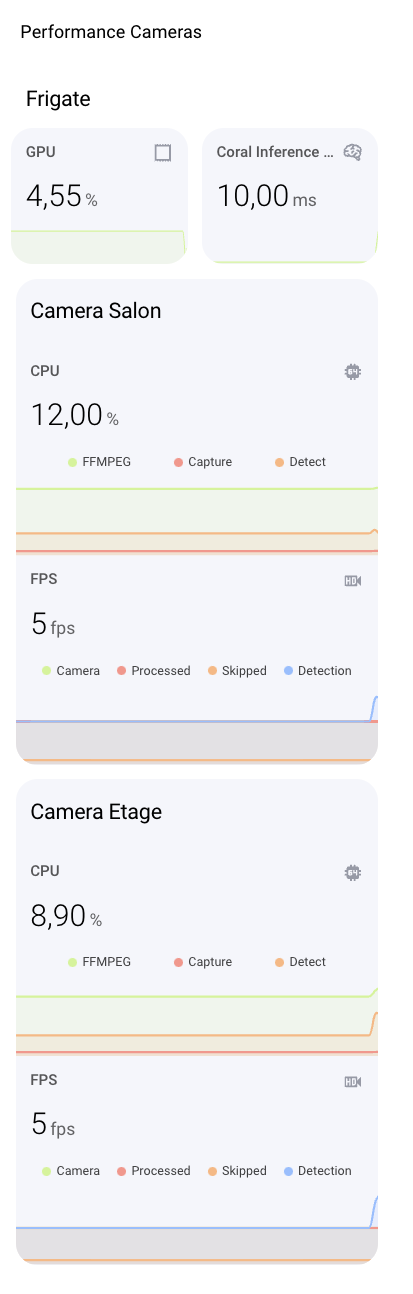Open Coral Inference 10,00 ms card

pyautogui.click(x=290, y=196)
